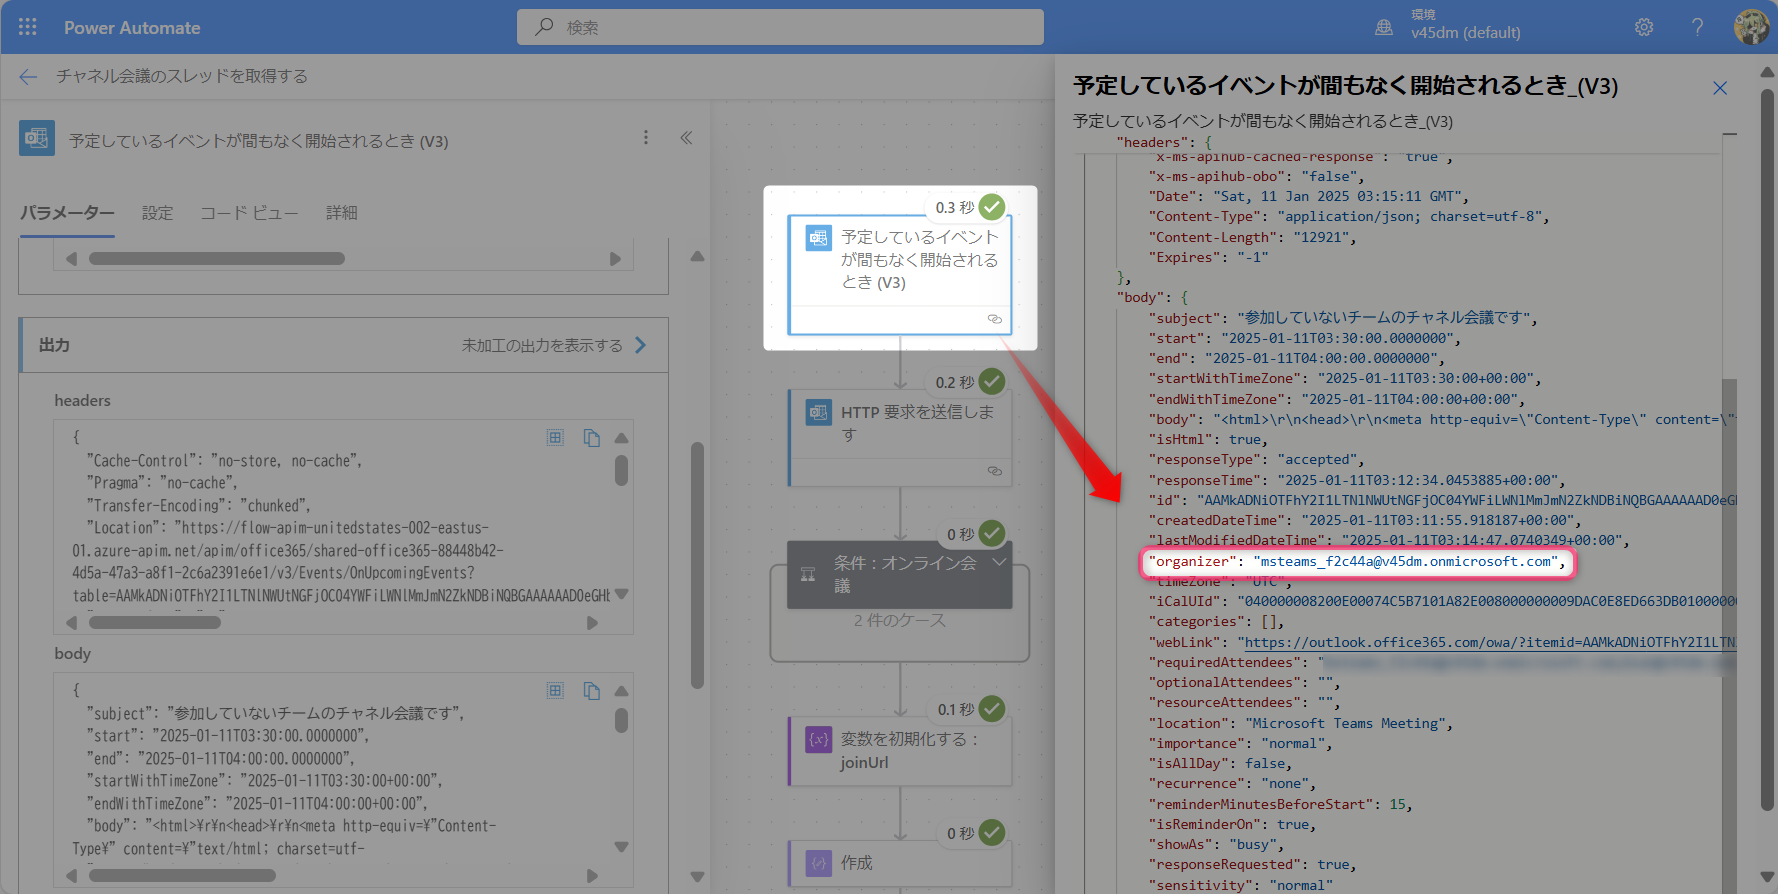Select the 予定しているイベント trigger card
Viewport: 1778px width, 894px height.
coord(900,274)
